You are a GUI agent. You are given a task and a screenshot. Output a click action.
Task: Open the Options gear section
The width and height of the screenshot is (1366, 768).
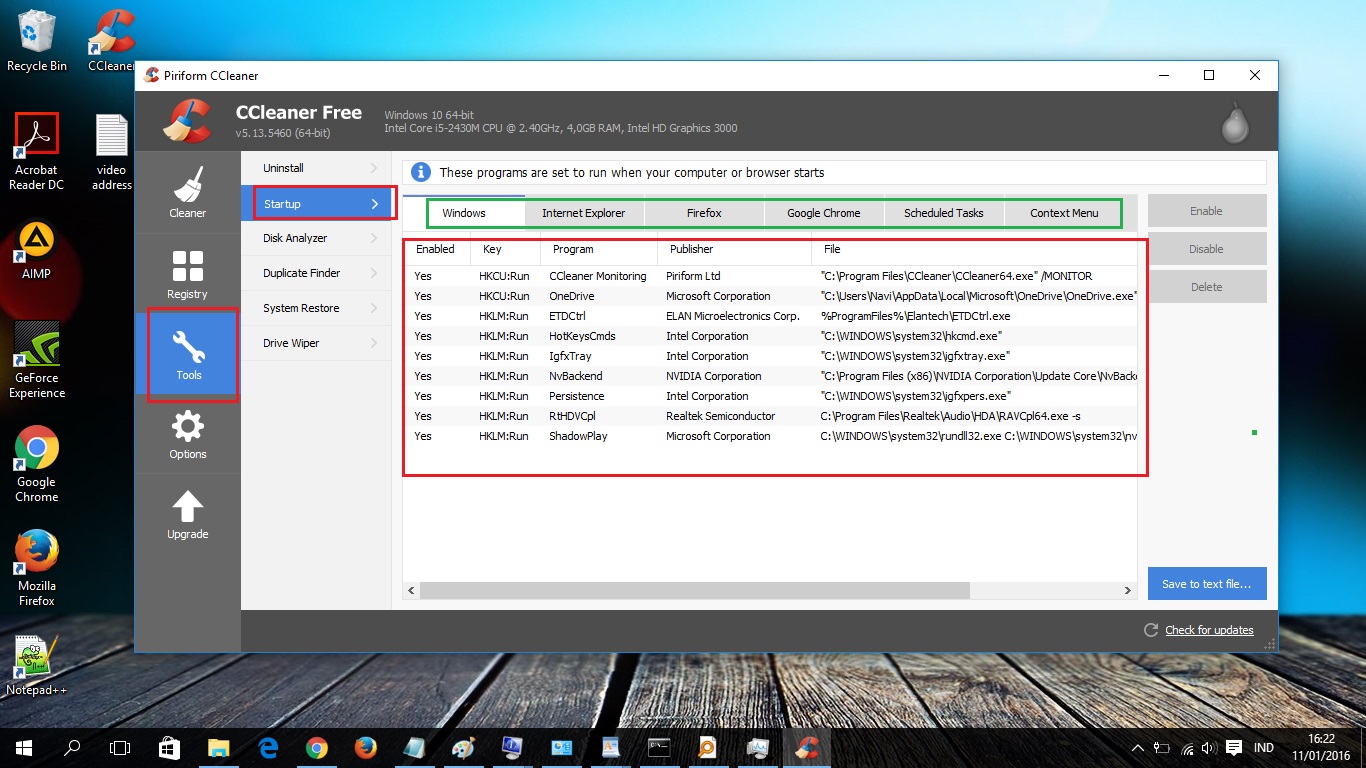(x=188, y=433)
